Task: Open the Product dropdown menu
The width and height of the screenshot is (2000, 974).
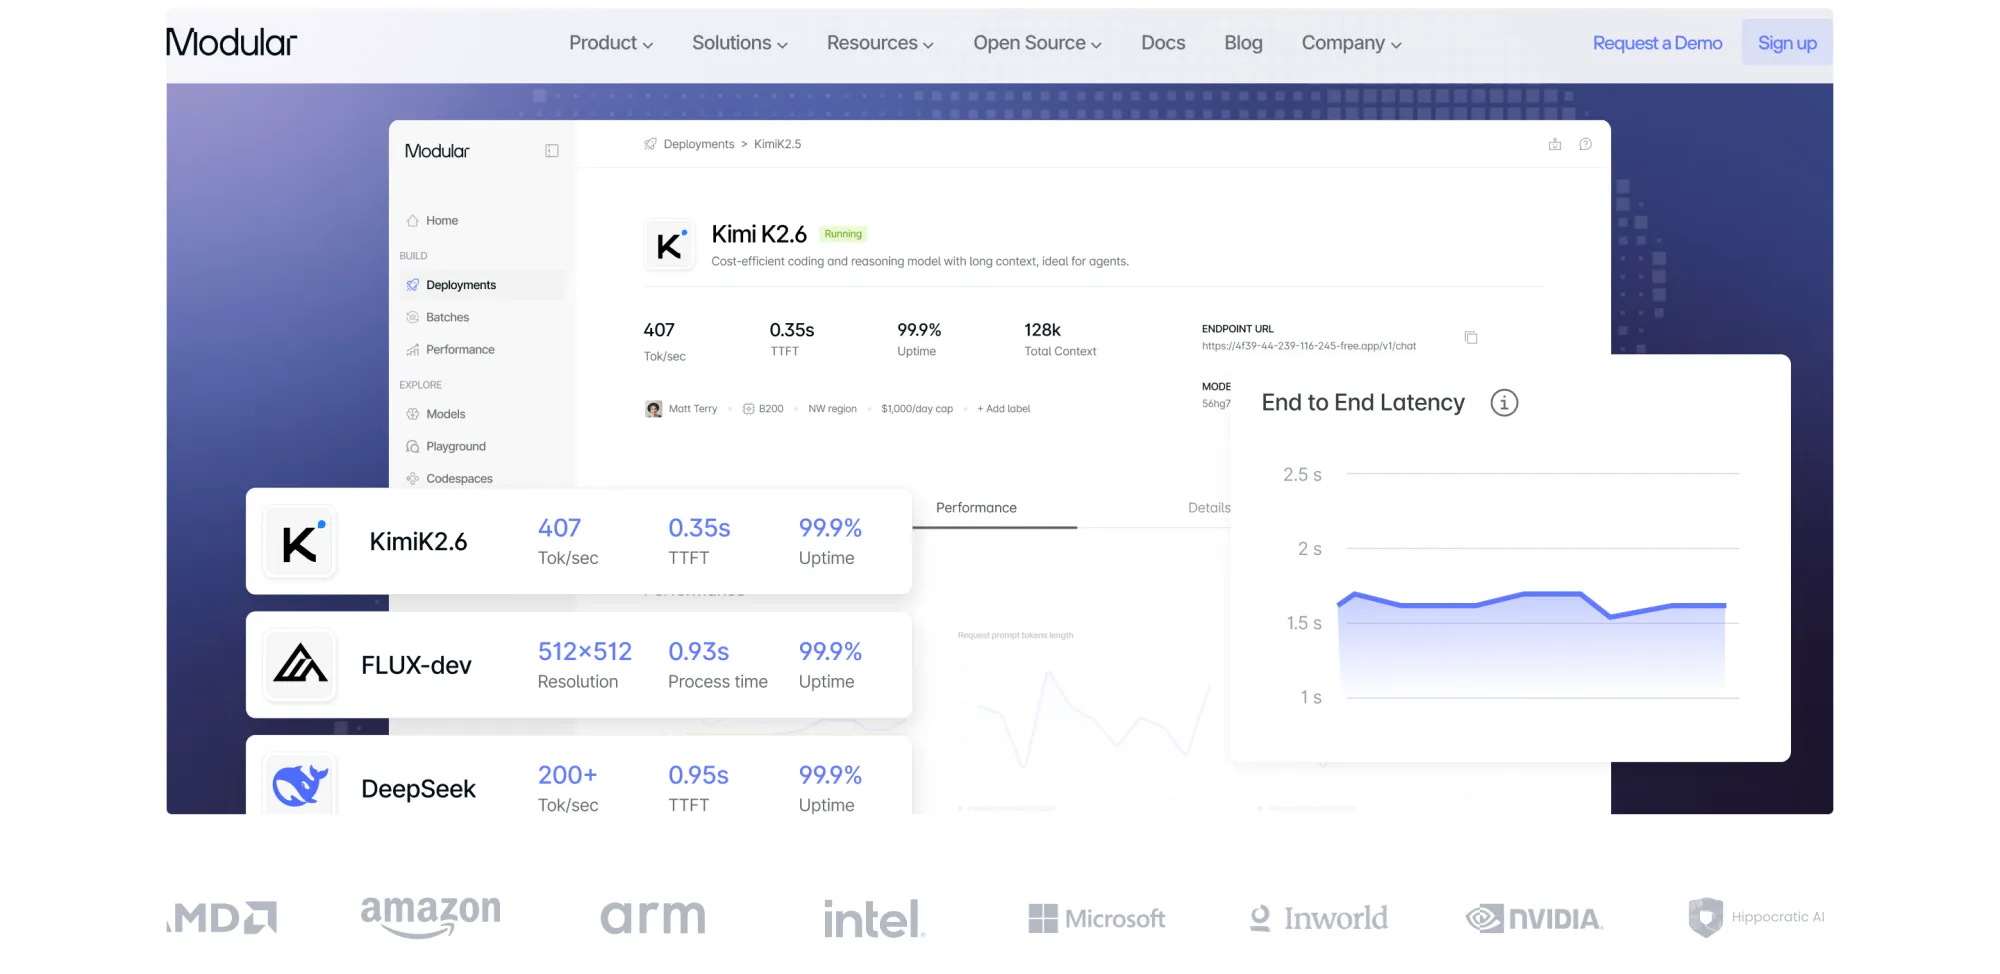Action: pyautogui.click(x=611, y=43)
